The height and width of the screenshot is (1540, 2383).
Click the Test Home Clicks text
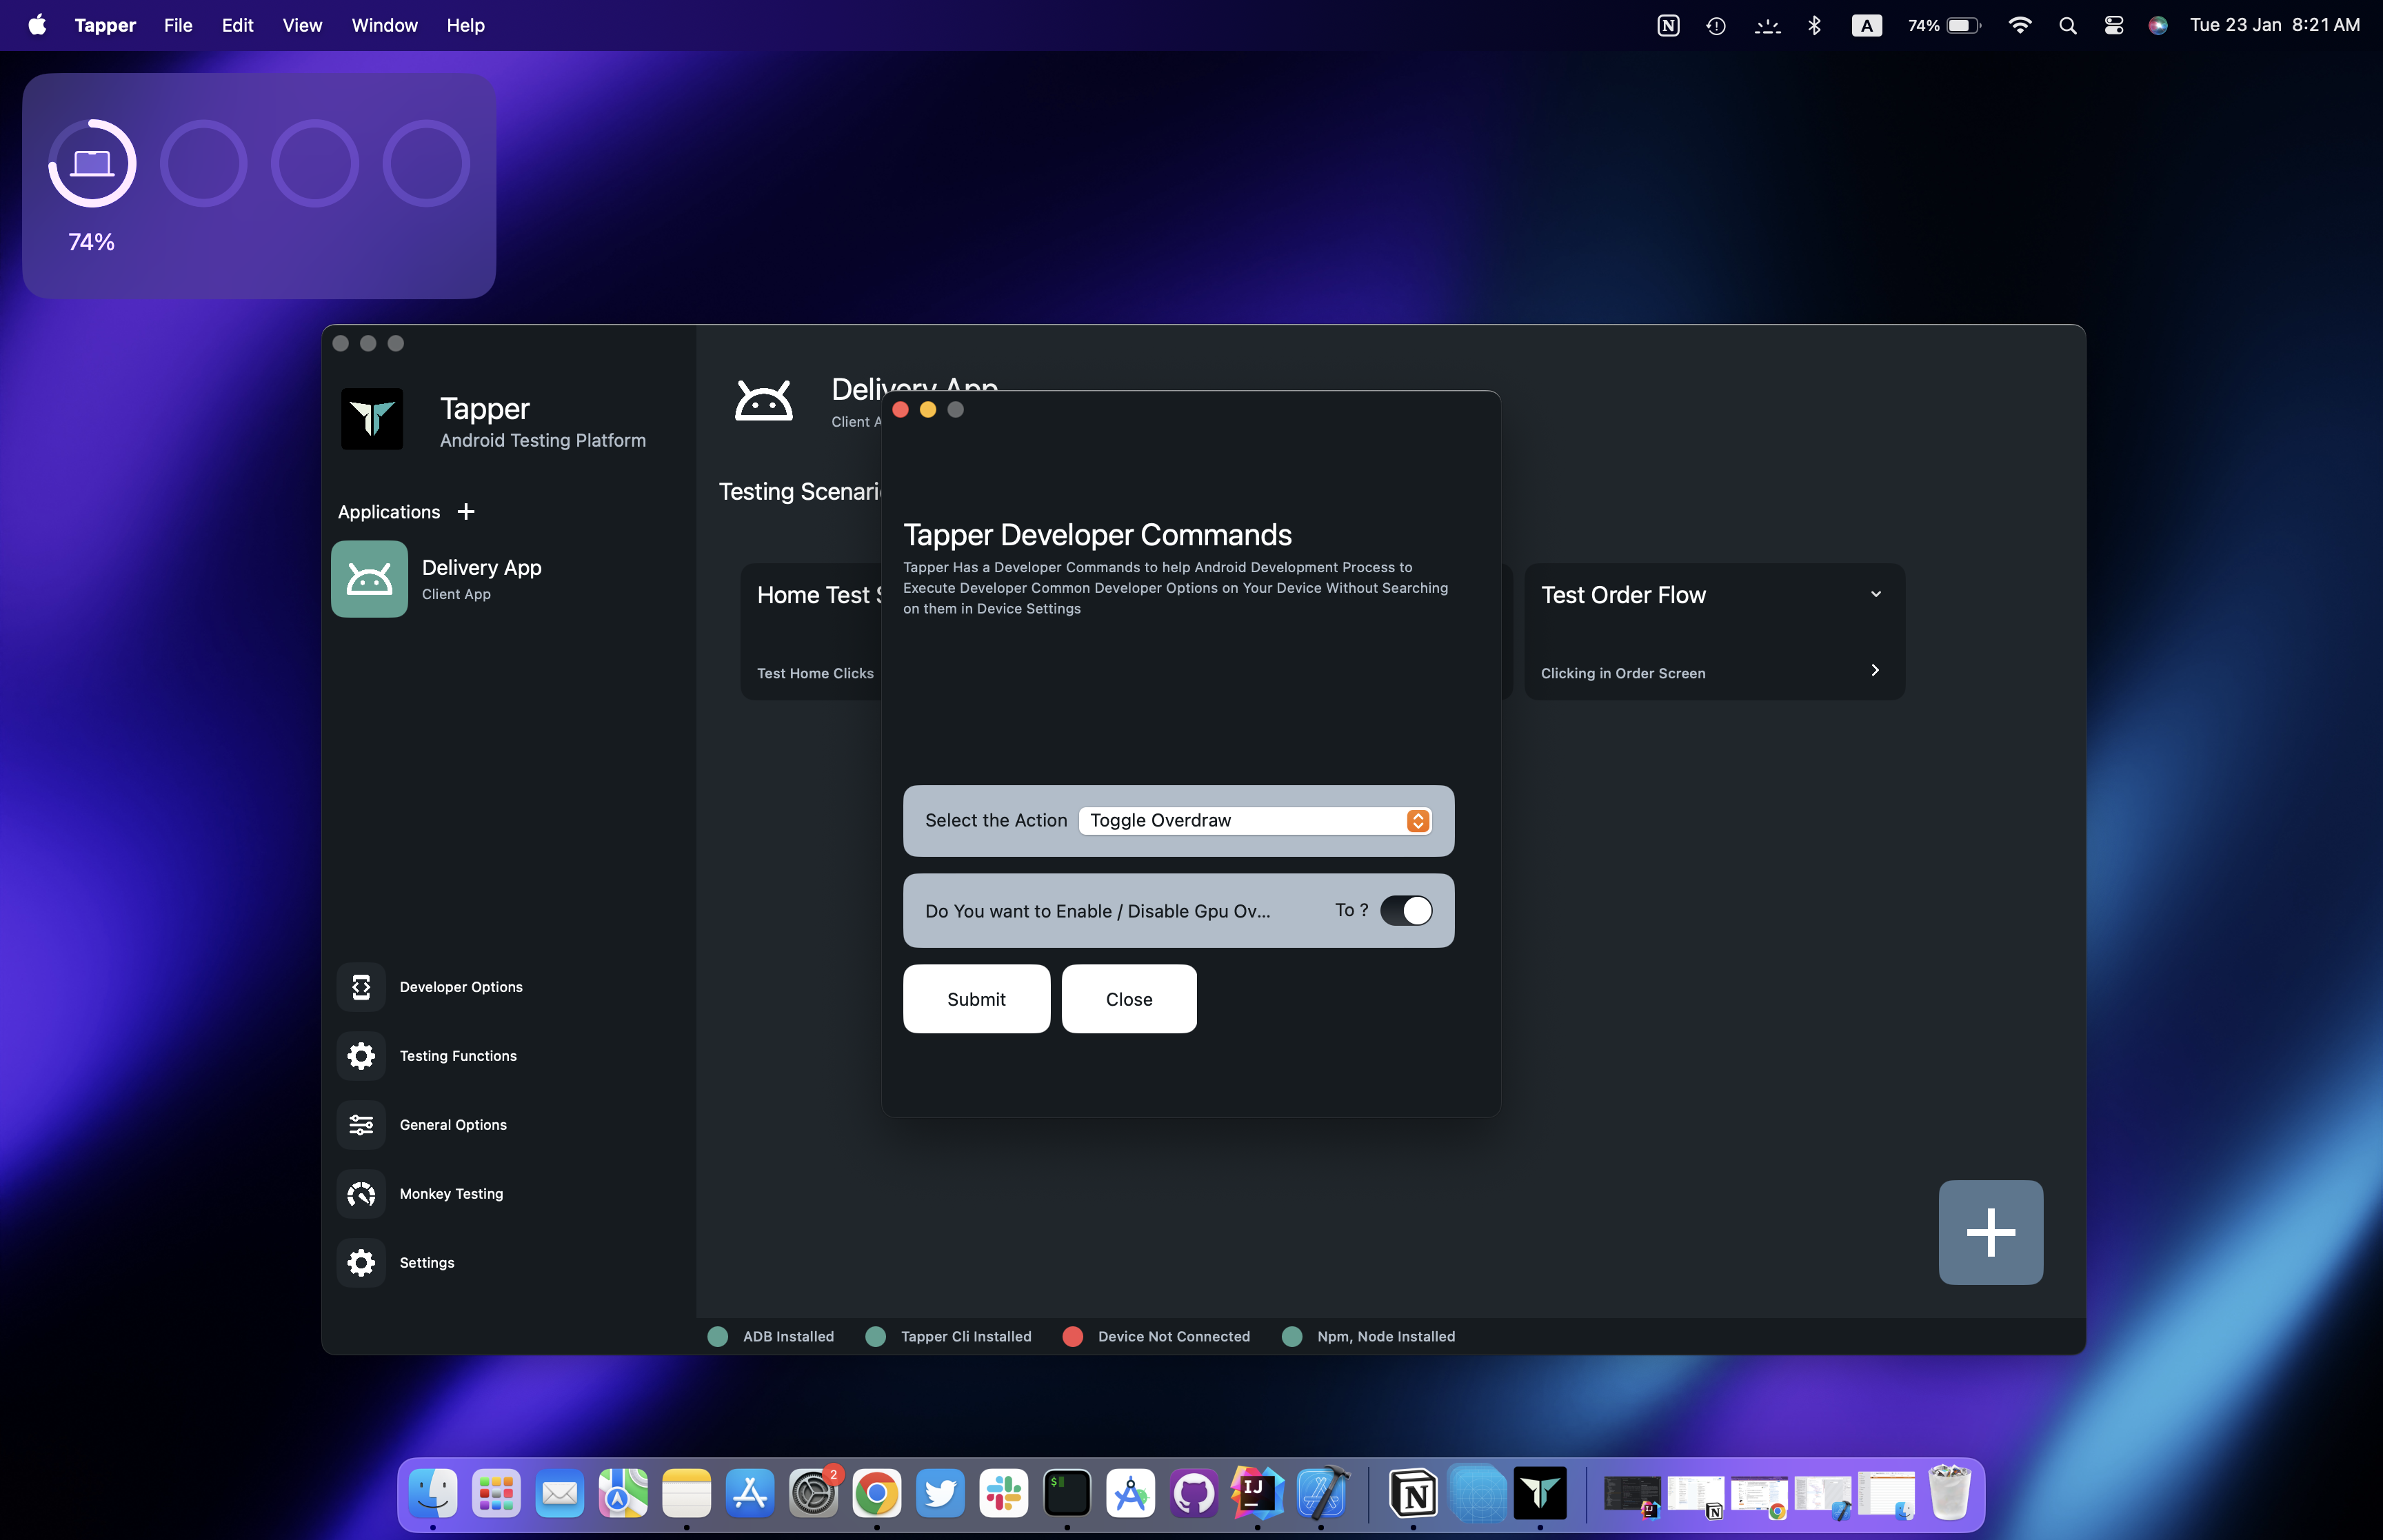pos(815,674)
